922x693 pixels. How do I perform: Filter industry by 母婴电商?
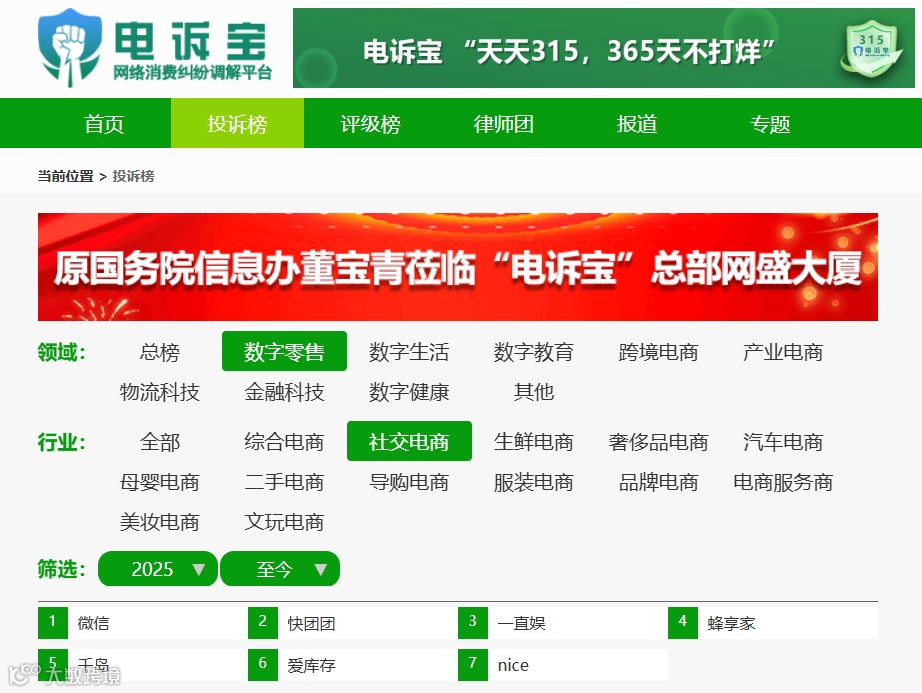[x=159, y=482]
